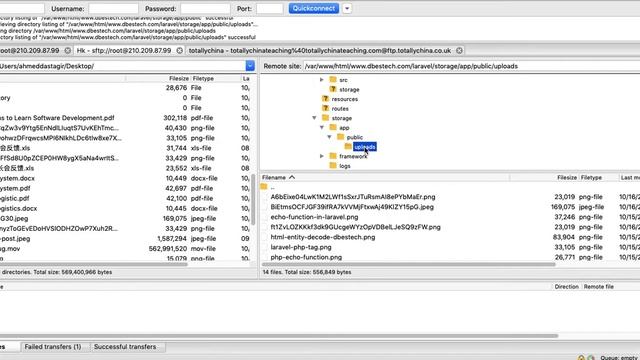Select local file ending in post.jpeg

point(15,239)
